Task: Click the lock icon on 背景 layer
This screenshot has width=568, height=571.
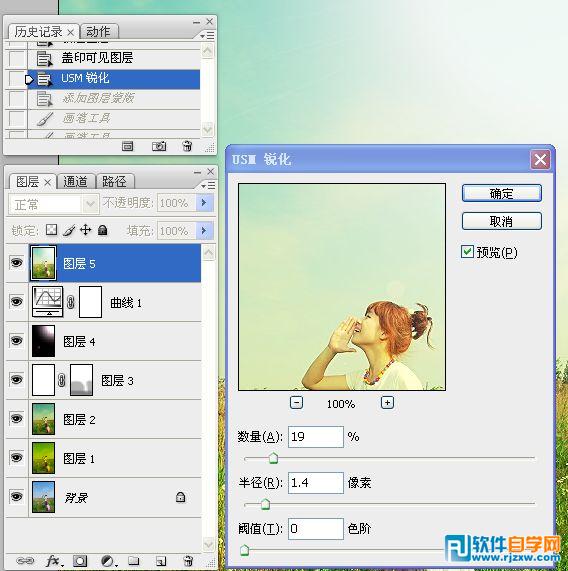Action: [180, 497]
